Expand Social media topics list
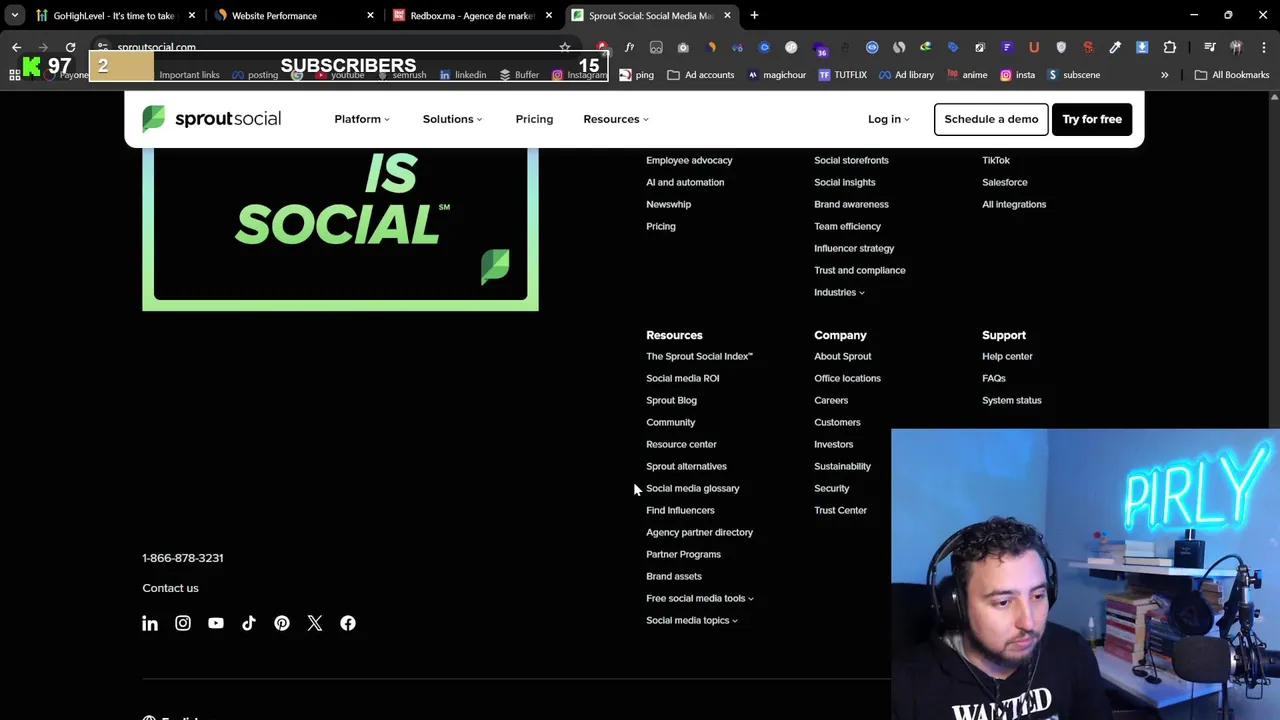1280x720 pixels. pyautogui.click(x=692, y=620)
